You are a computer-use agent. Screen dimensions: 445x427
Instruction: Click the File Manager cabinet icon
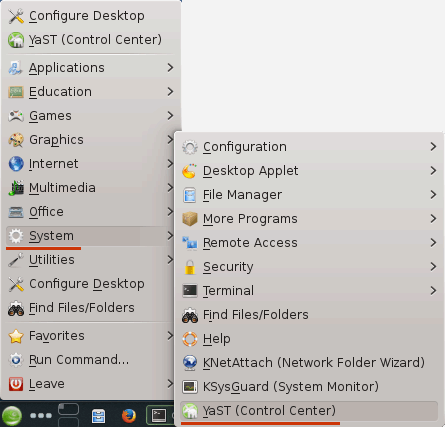[x=190, y=195]
